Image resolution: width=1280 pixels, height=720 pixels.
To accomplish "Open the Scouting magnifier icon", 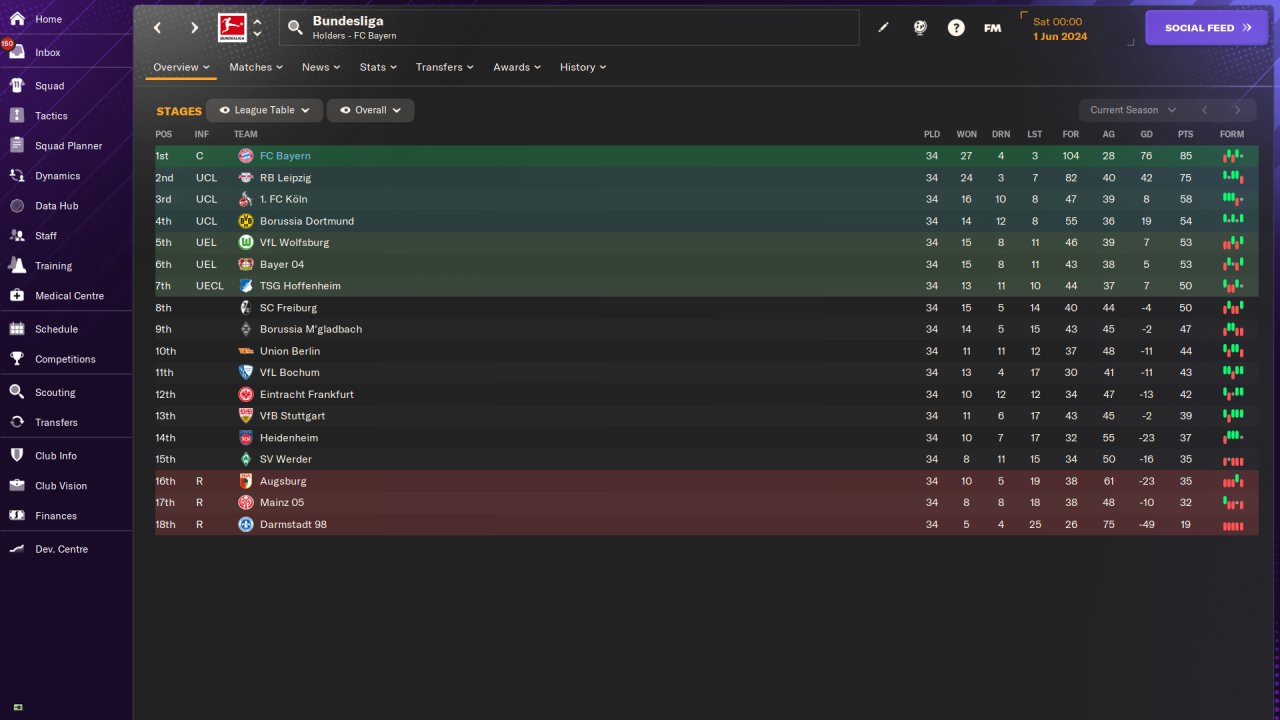I will [17, 392].
